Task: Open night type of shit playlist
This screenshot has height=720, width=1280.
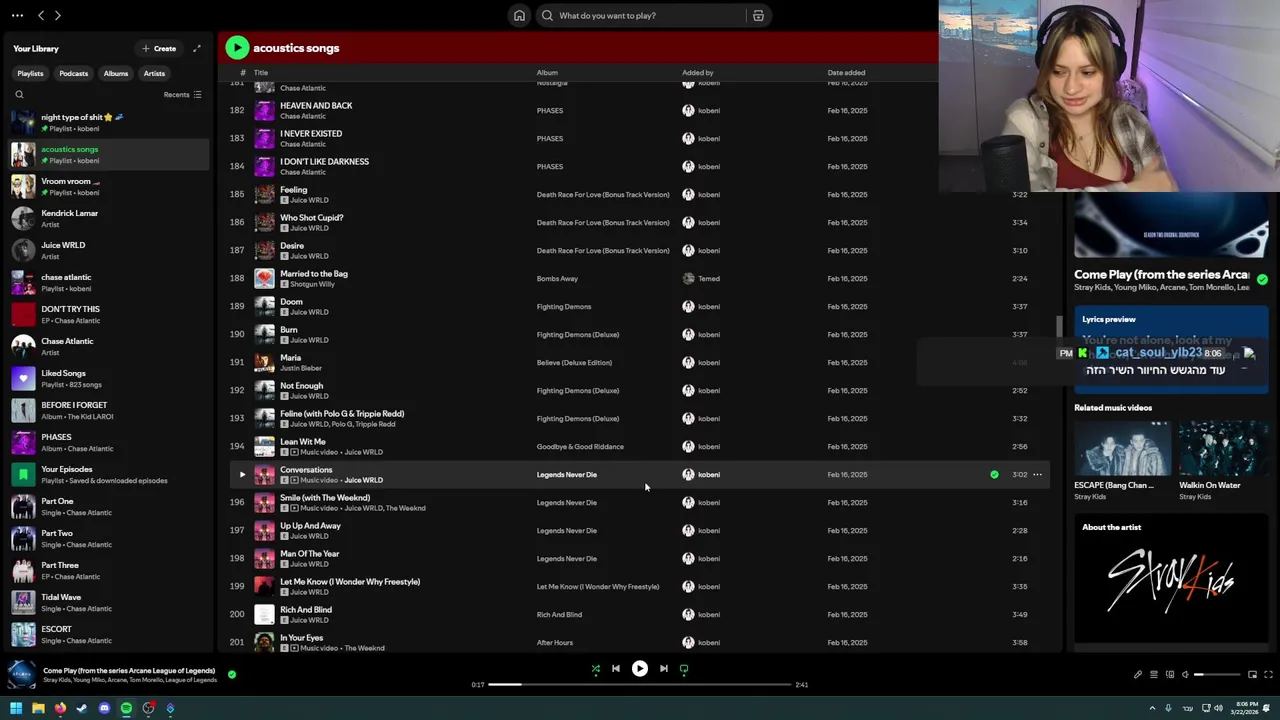Action: 108,122
